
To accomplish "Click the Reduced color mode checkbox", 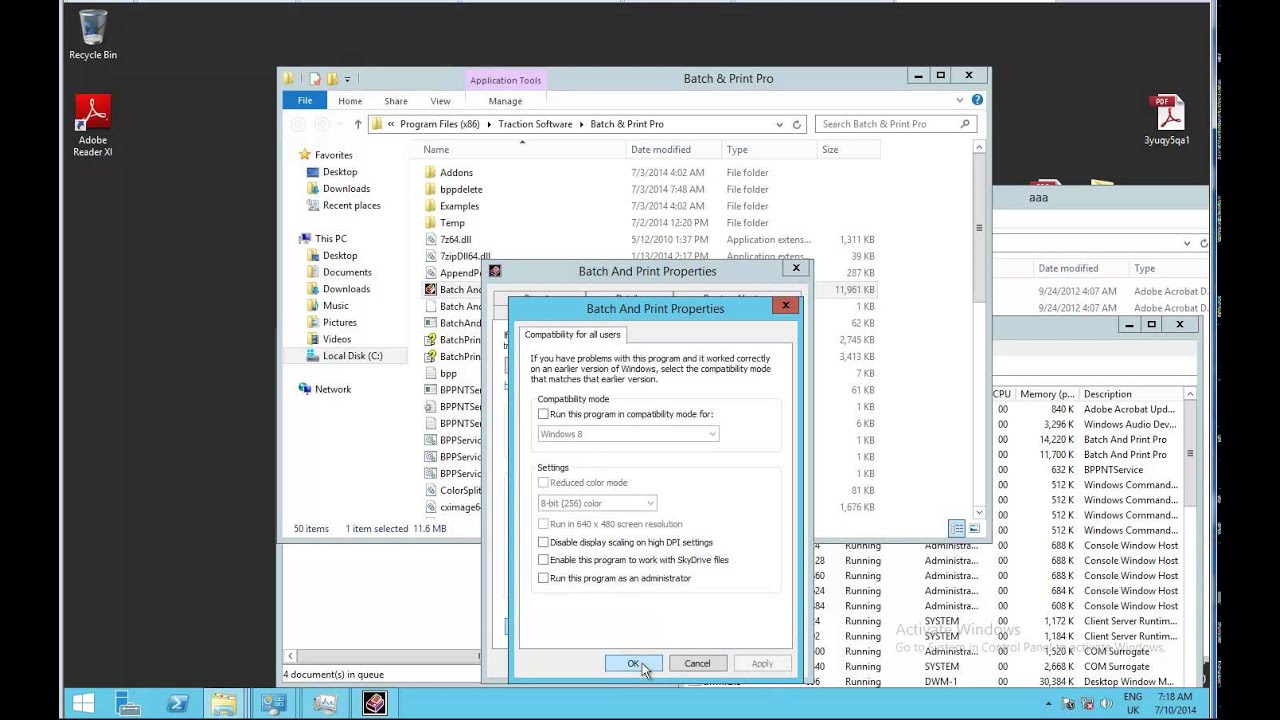I will 543,483.
